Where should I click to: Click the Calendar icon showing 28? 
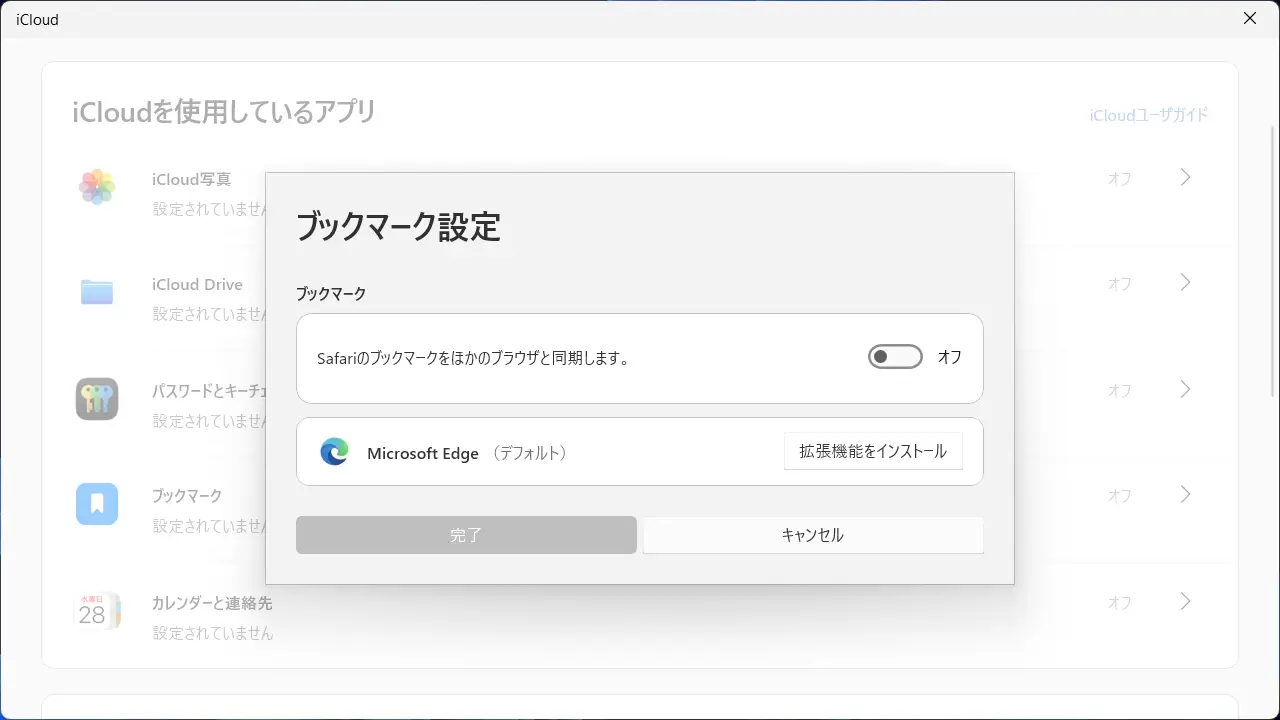(97, 611)
